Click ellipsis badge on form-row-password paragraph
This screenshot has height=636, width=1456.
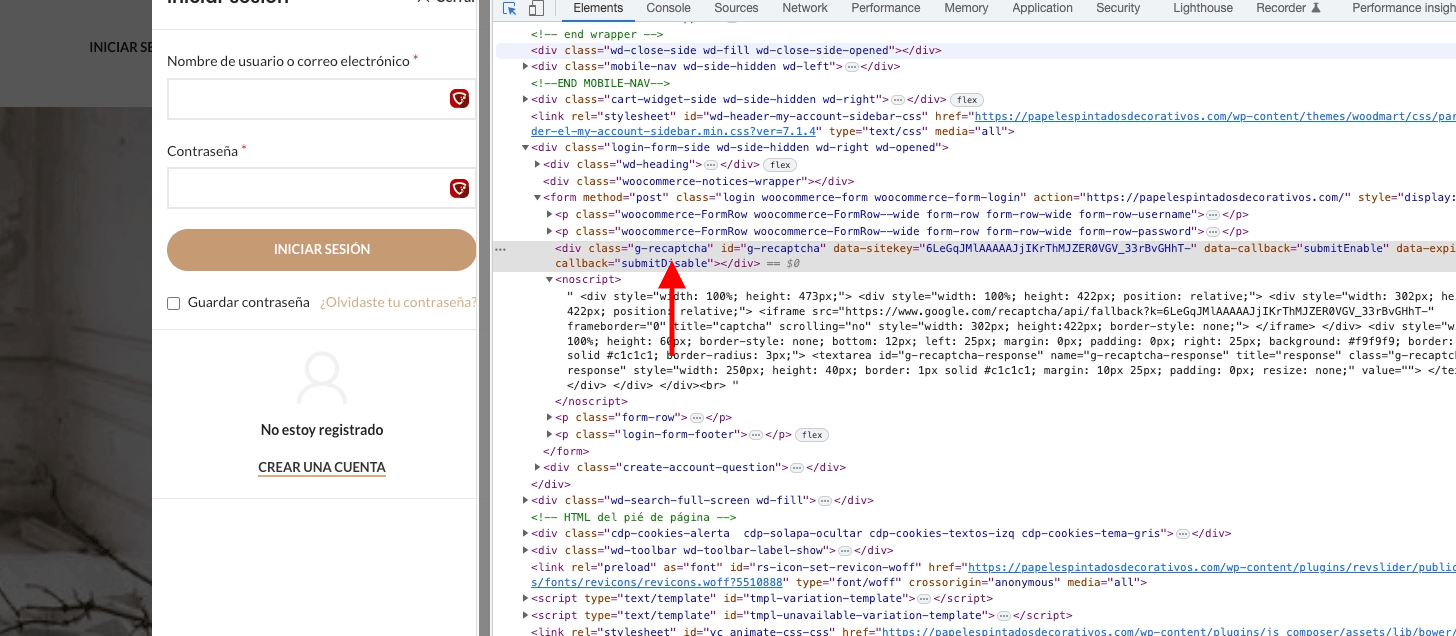1212,231
